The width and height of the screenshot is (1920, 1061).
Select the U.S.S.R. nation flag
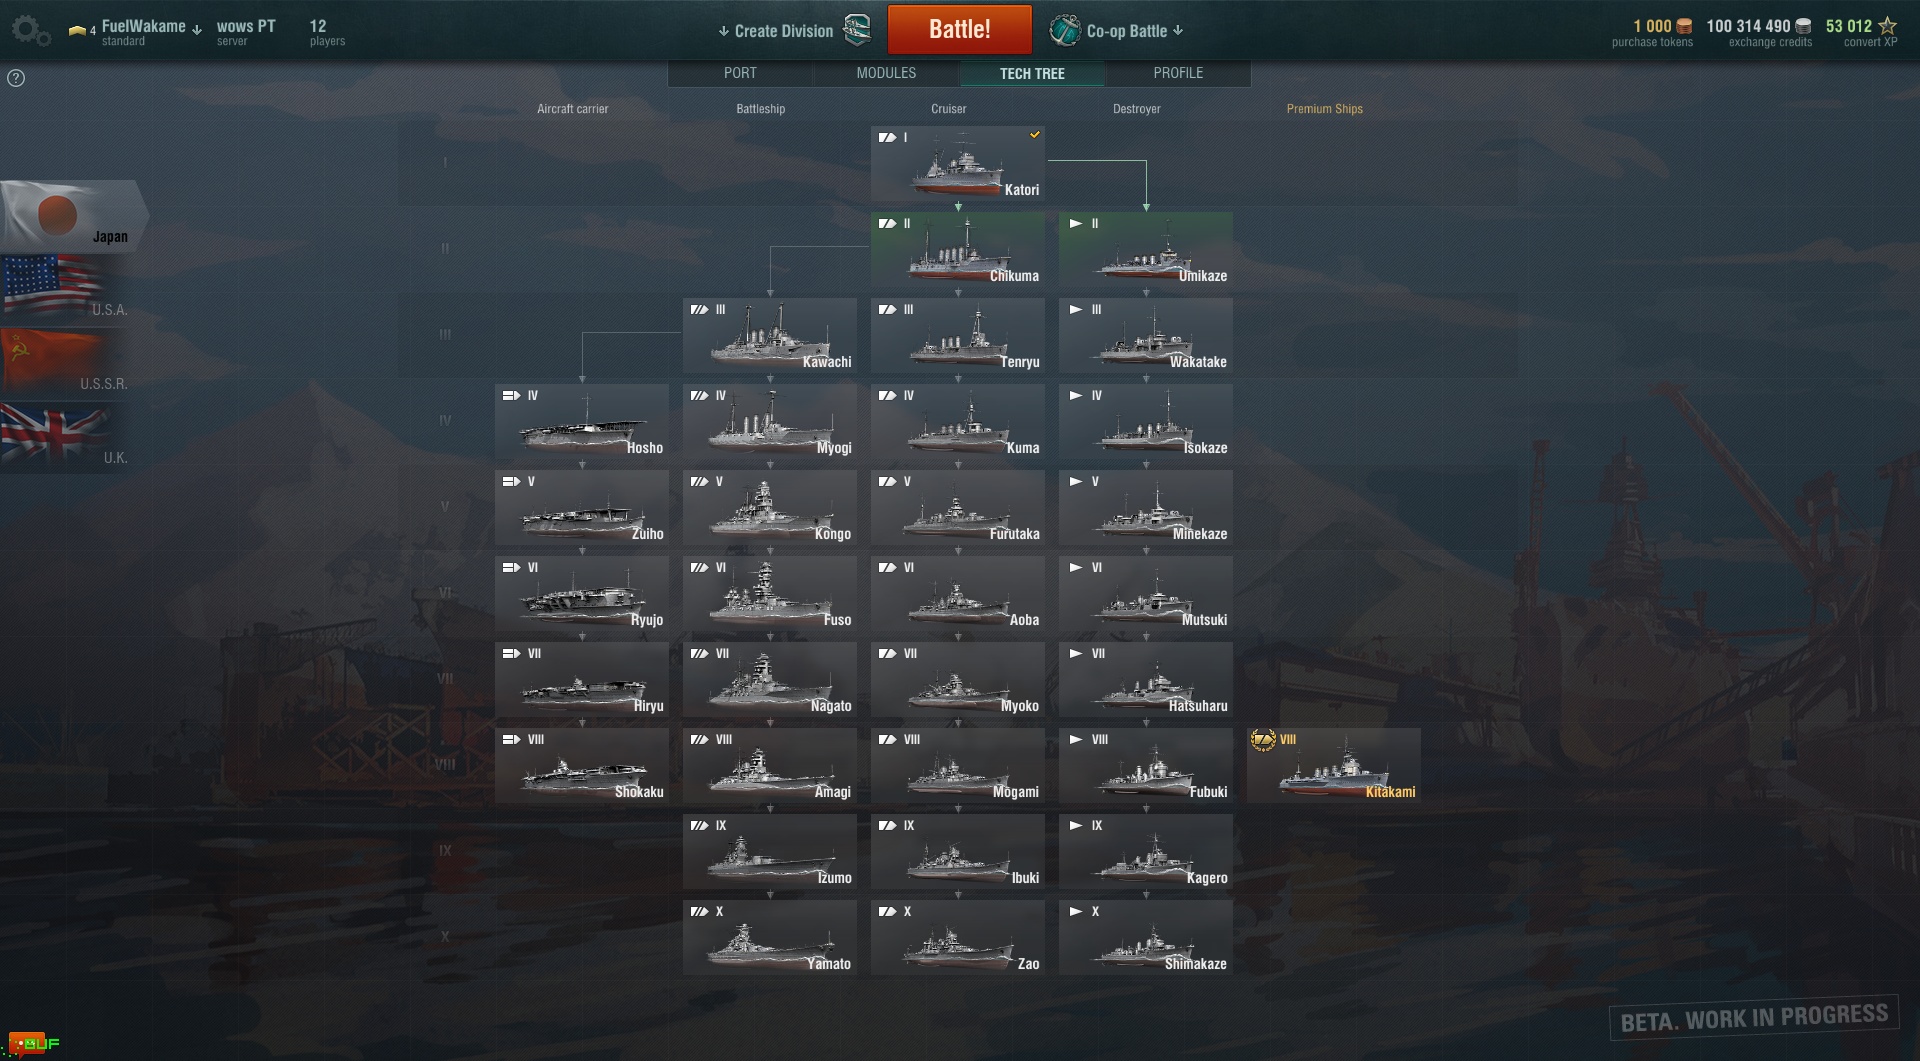tap(66, 362)
